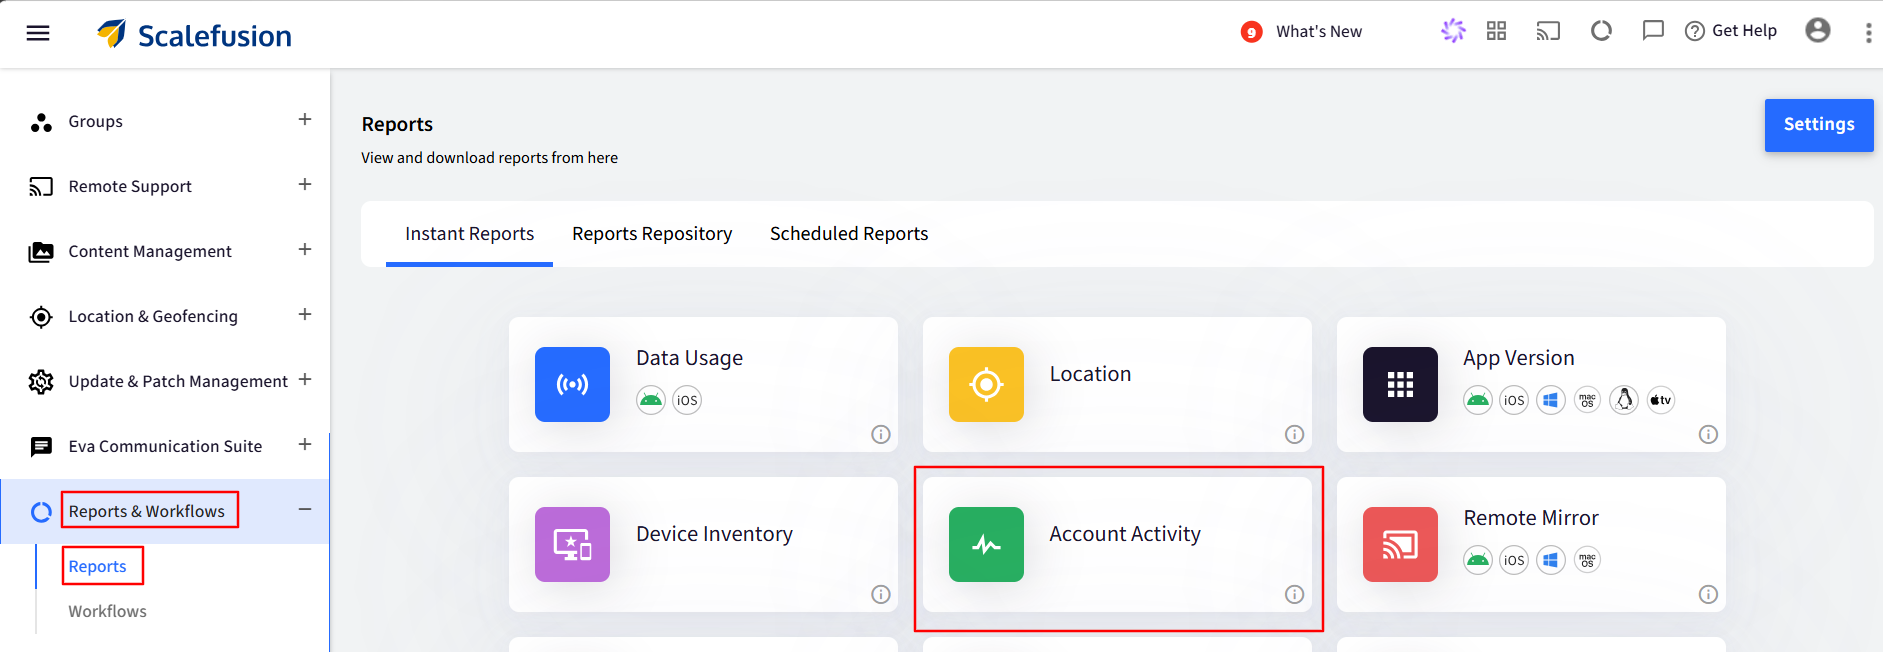The width and height of the screenshot is (1883, 652).
Task: Show info for Data Usage card
Action: tap(881, 434)
